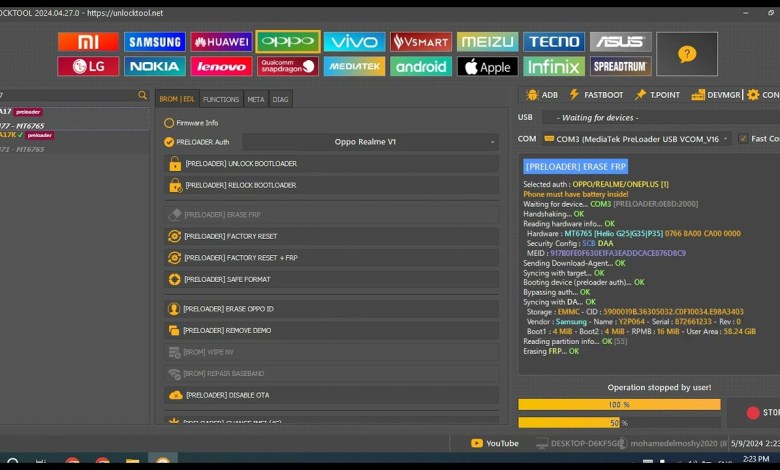Switch to the META tab
Viewport: 780px width, 470px height.
(256, 99)
